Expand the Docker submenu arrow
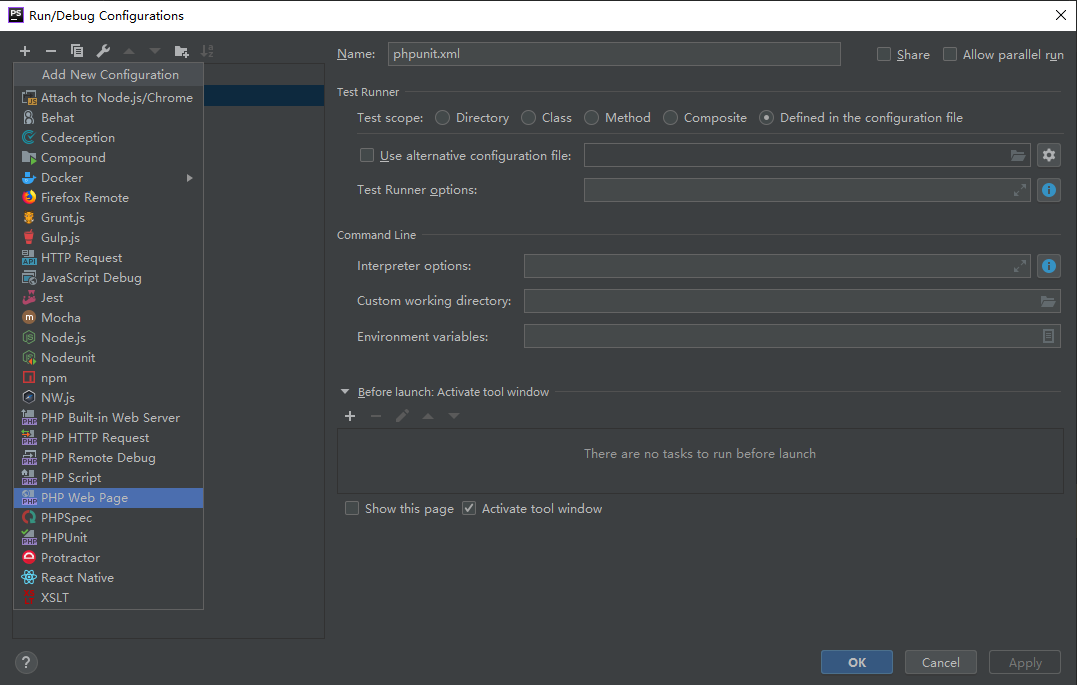This screenshot has width=1077, height=685. [190, 178]
